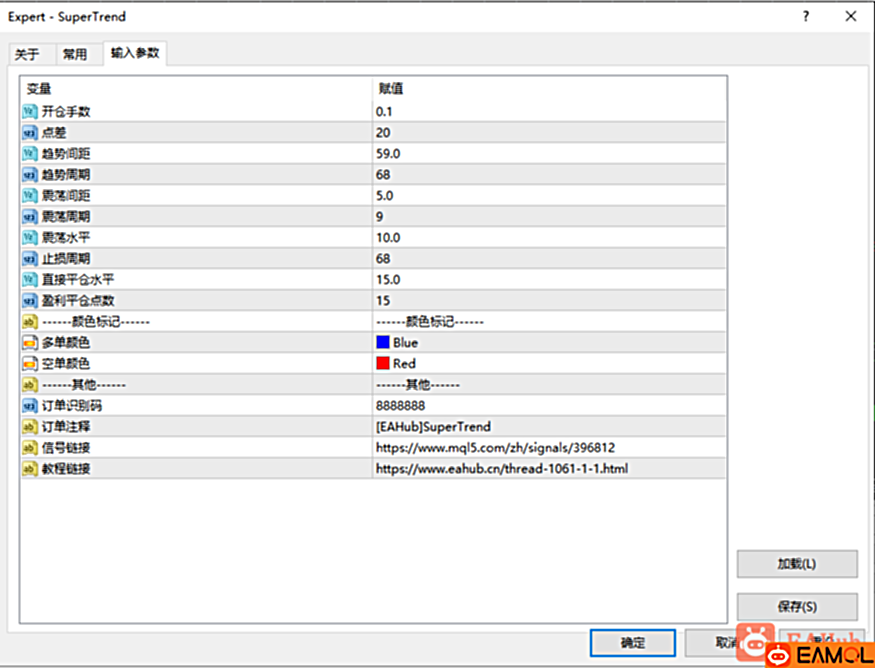Click the color icon beside 空单颜色
This screenshot has width=875, height=668.
point(29,364)
